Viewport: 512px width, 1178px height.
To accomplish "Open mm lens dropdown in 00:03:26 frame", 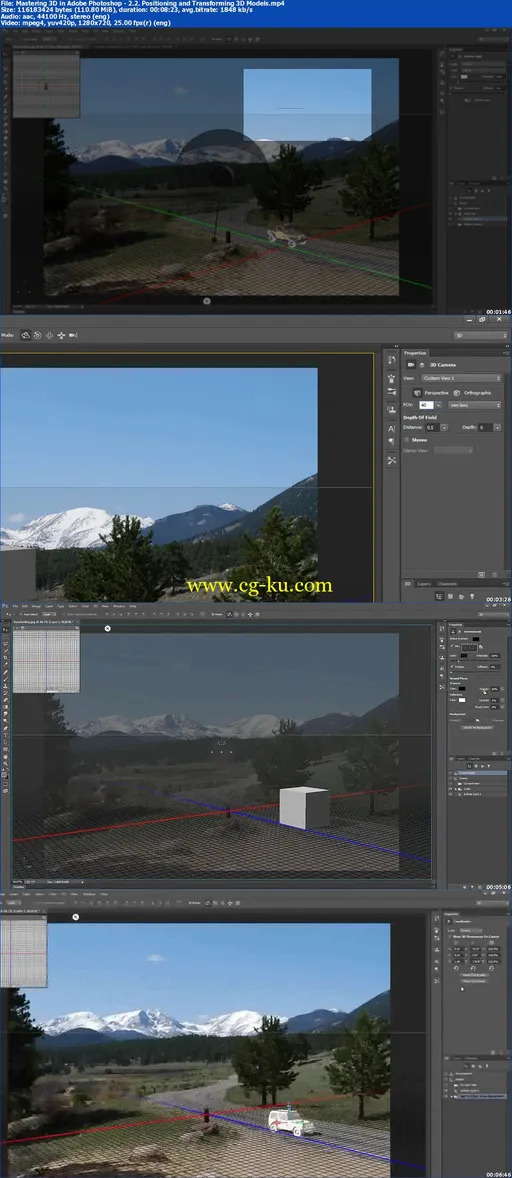I will pyautogui.click(x=474, y=405).
